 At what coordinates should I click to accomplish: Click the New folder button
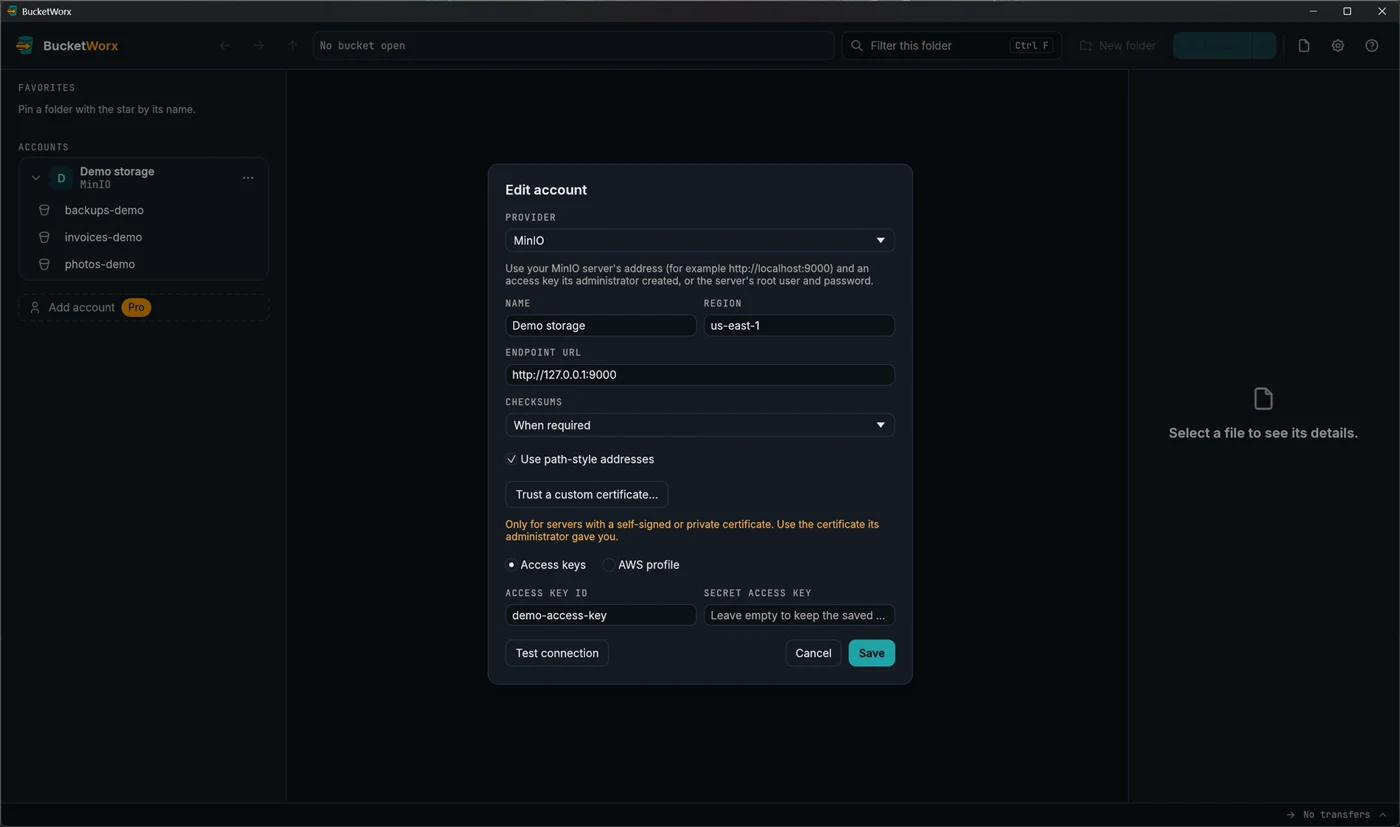(1117, 45)
